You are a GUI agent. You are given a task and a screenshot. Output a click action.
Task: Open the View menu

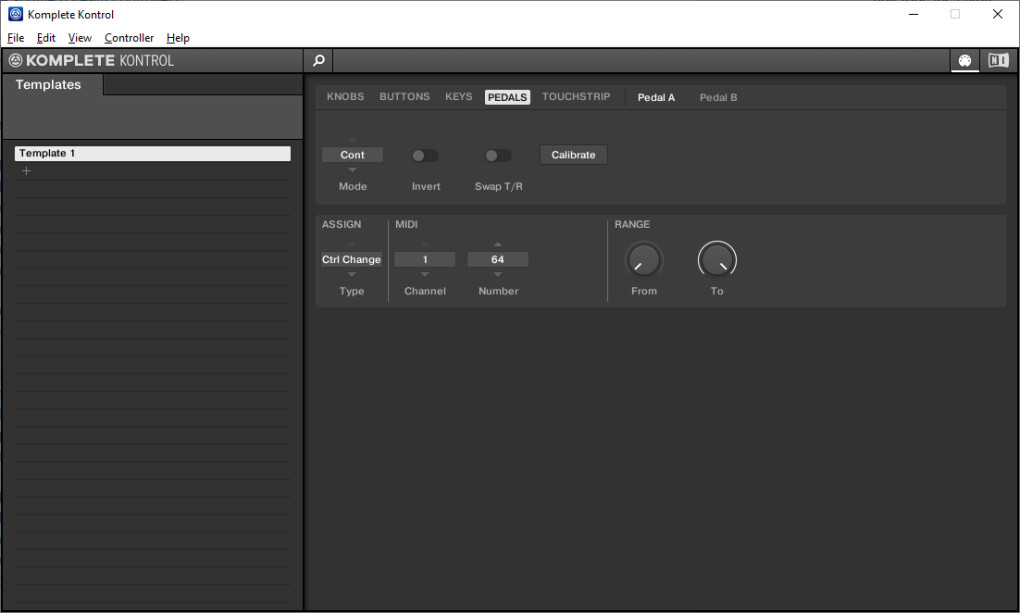tap(80, 38)
